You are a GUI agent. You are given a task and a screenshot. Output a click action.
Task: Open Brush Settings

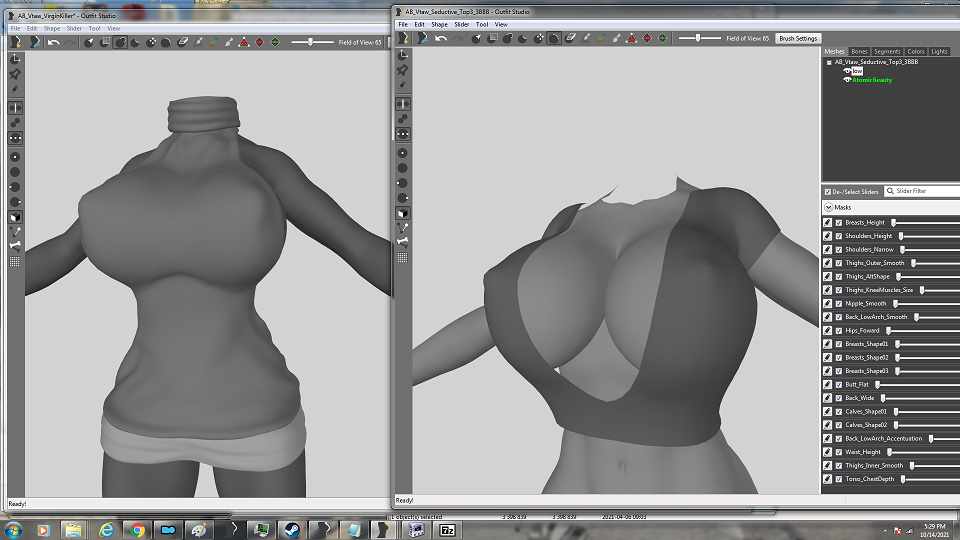point(798,38)
